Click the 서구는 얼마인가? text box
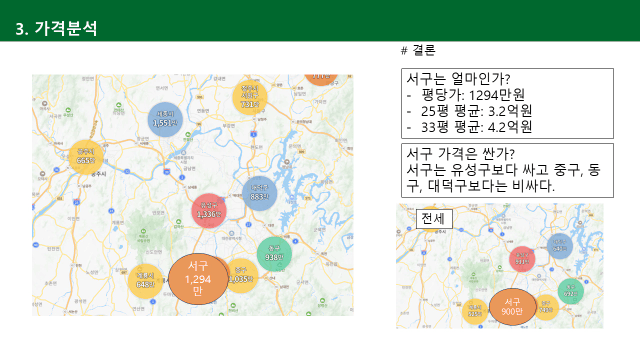This screenshot has width=640, height=360. 507,103
